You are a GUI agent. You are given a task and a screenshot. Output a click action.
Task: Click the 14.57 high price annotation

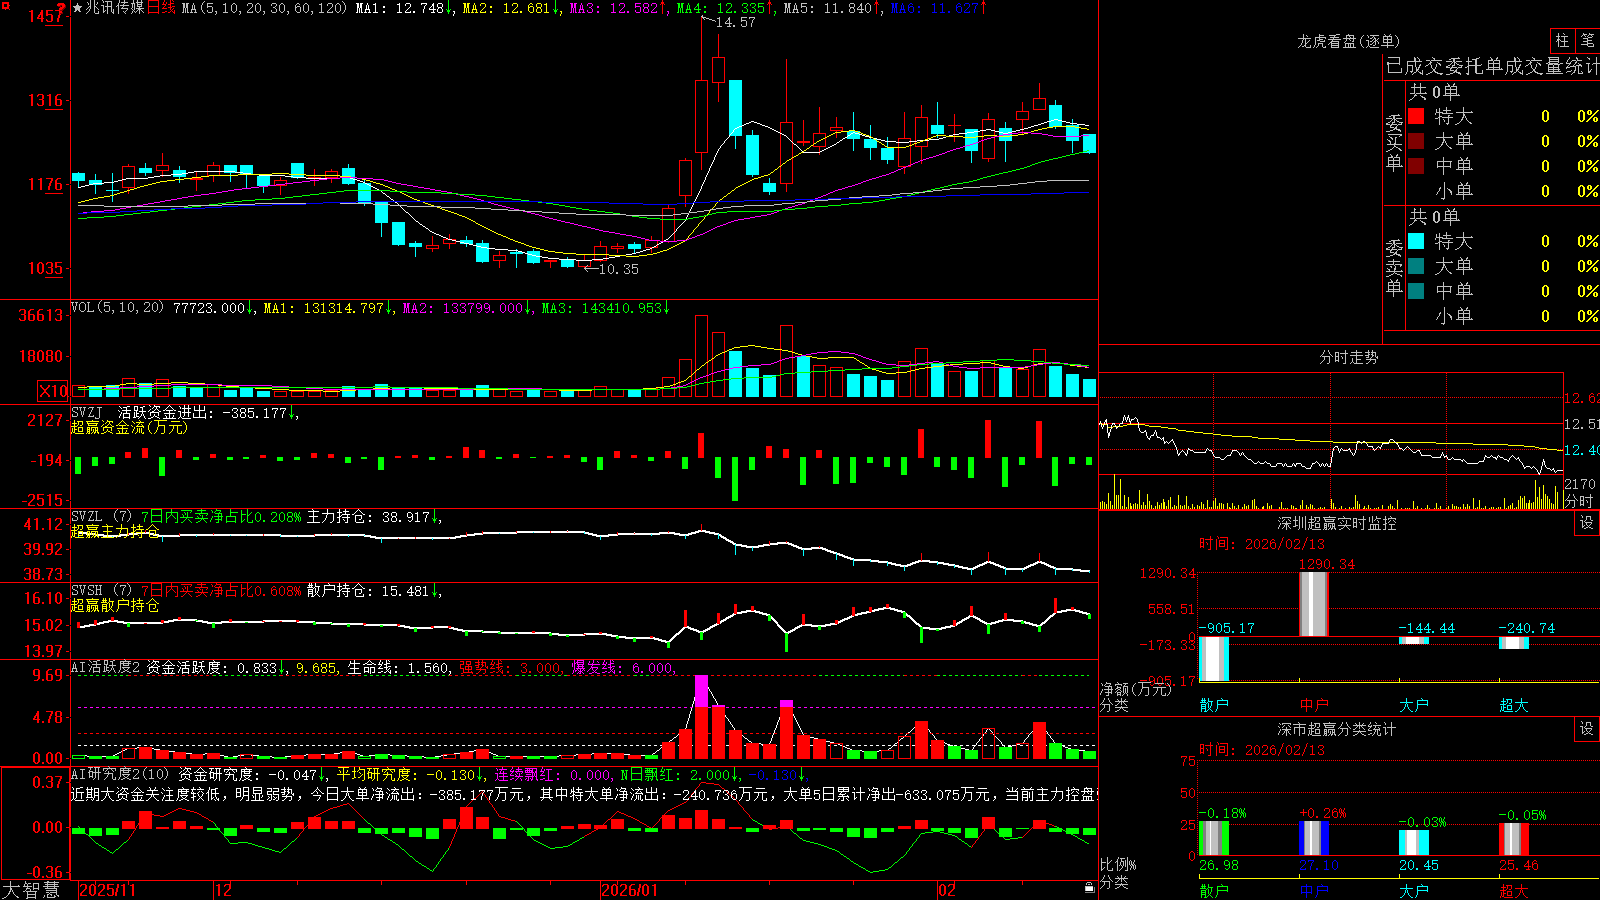tap(735, 22)
